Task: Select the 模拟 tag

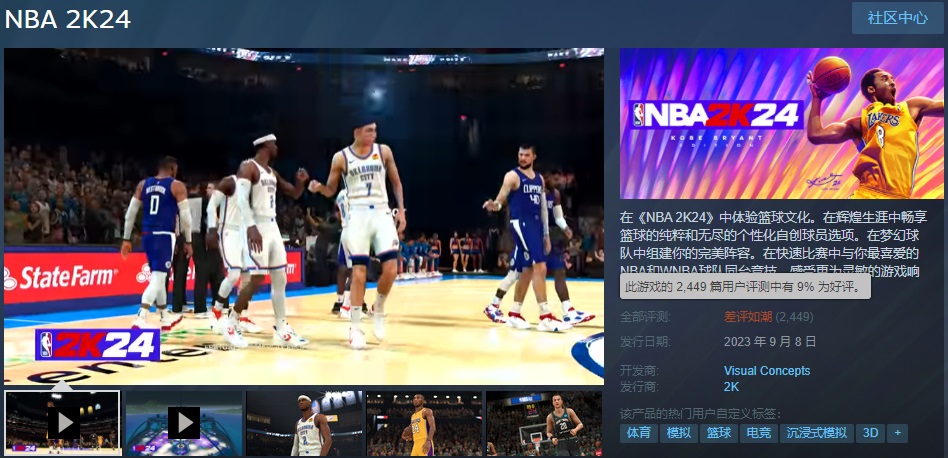Action: [x=678, y=433]
